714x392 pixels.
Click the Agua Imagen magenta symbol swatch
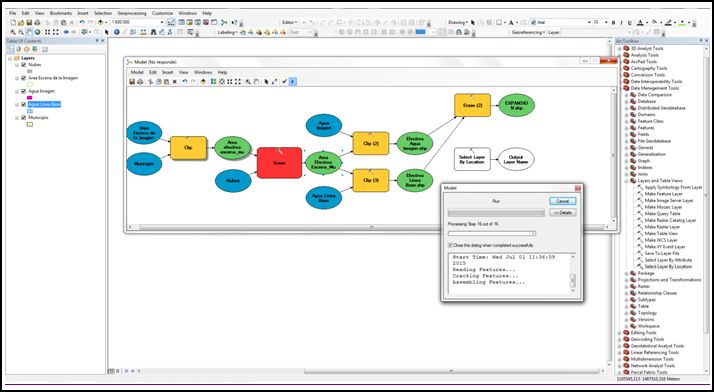tap(30, 98)
